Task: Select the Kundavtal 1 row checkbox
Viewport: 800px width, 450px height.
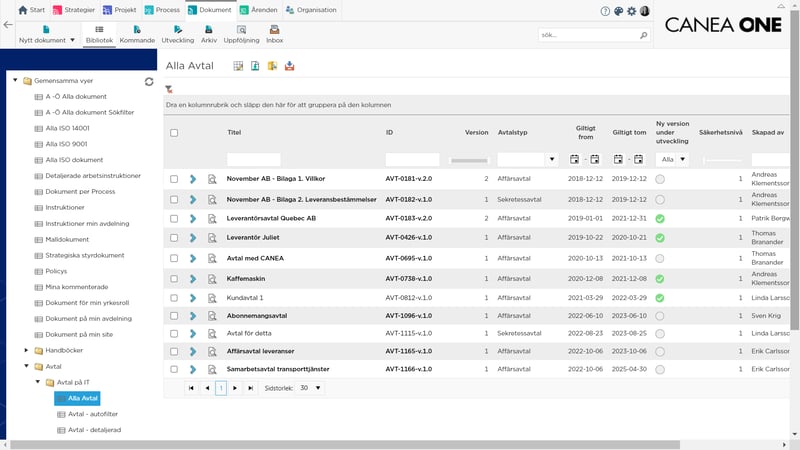Action: click(x=174, y=298)
